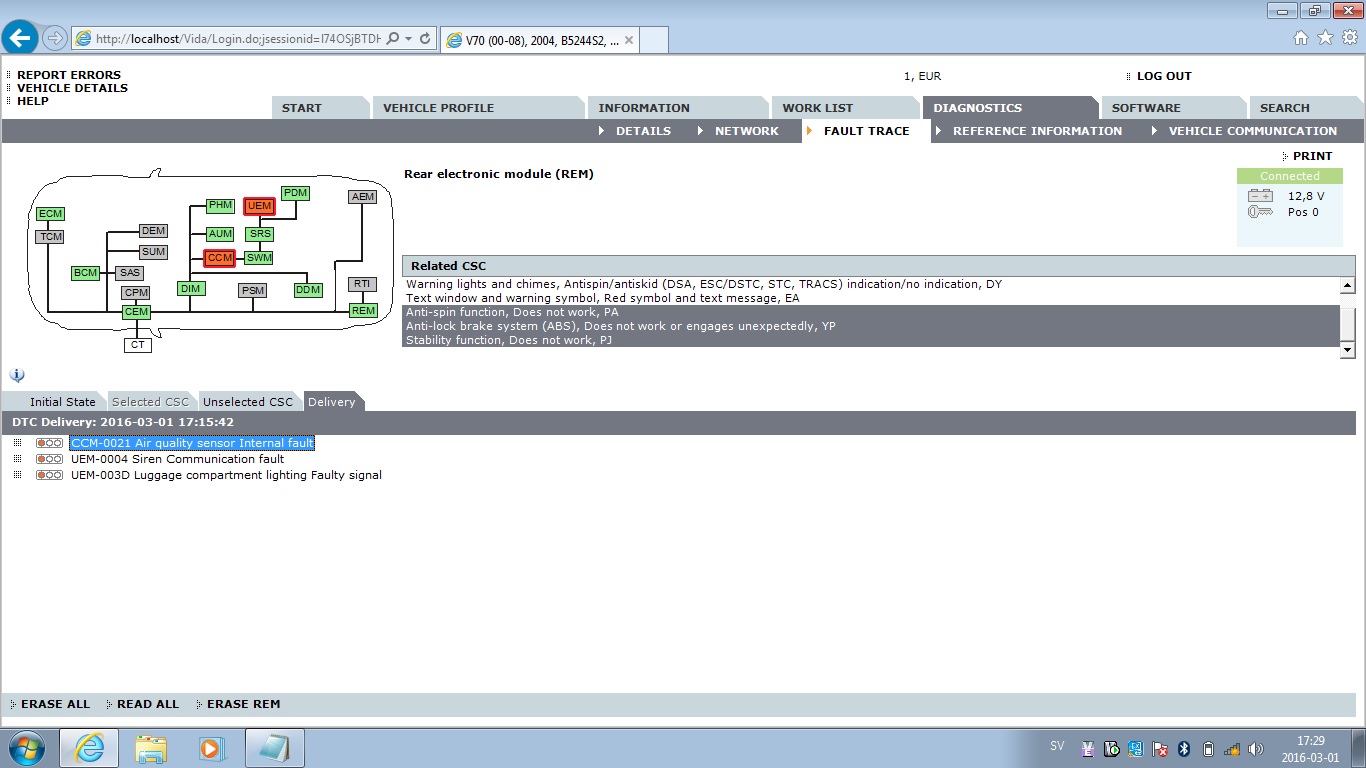Click the UEM module in network diagram
This screenshot has height=768, width=1366.
[x=259, y=206]
